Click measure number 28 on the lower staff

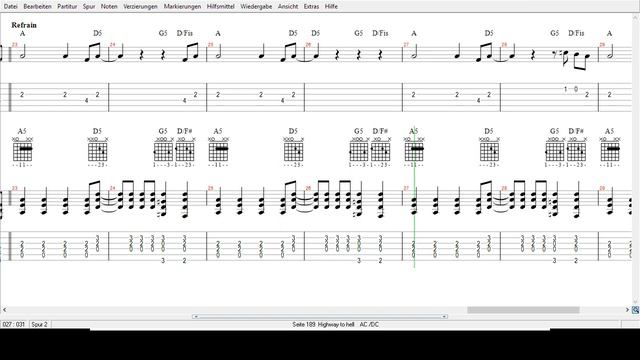[x=504, y=188]
